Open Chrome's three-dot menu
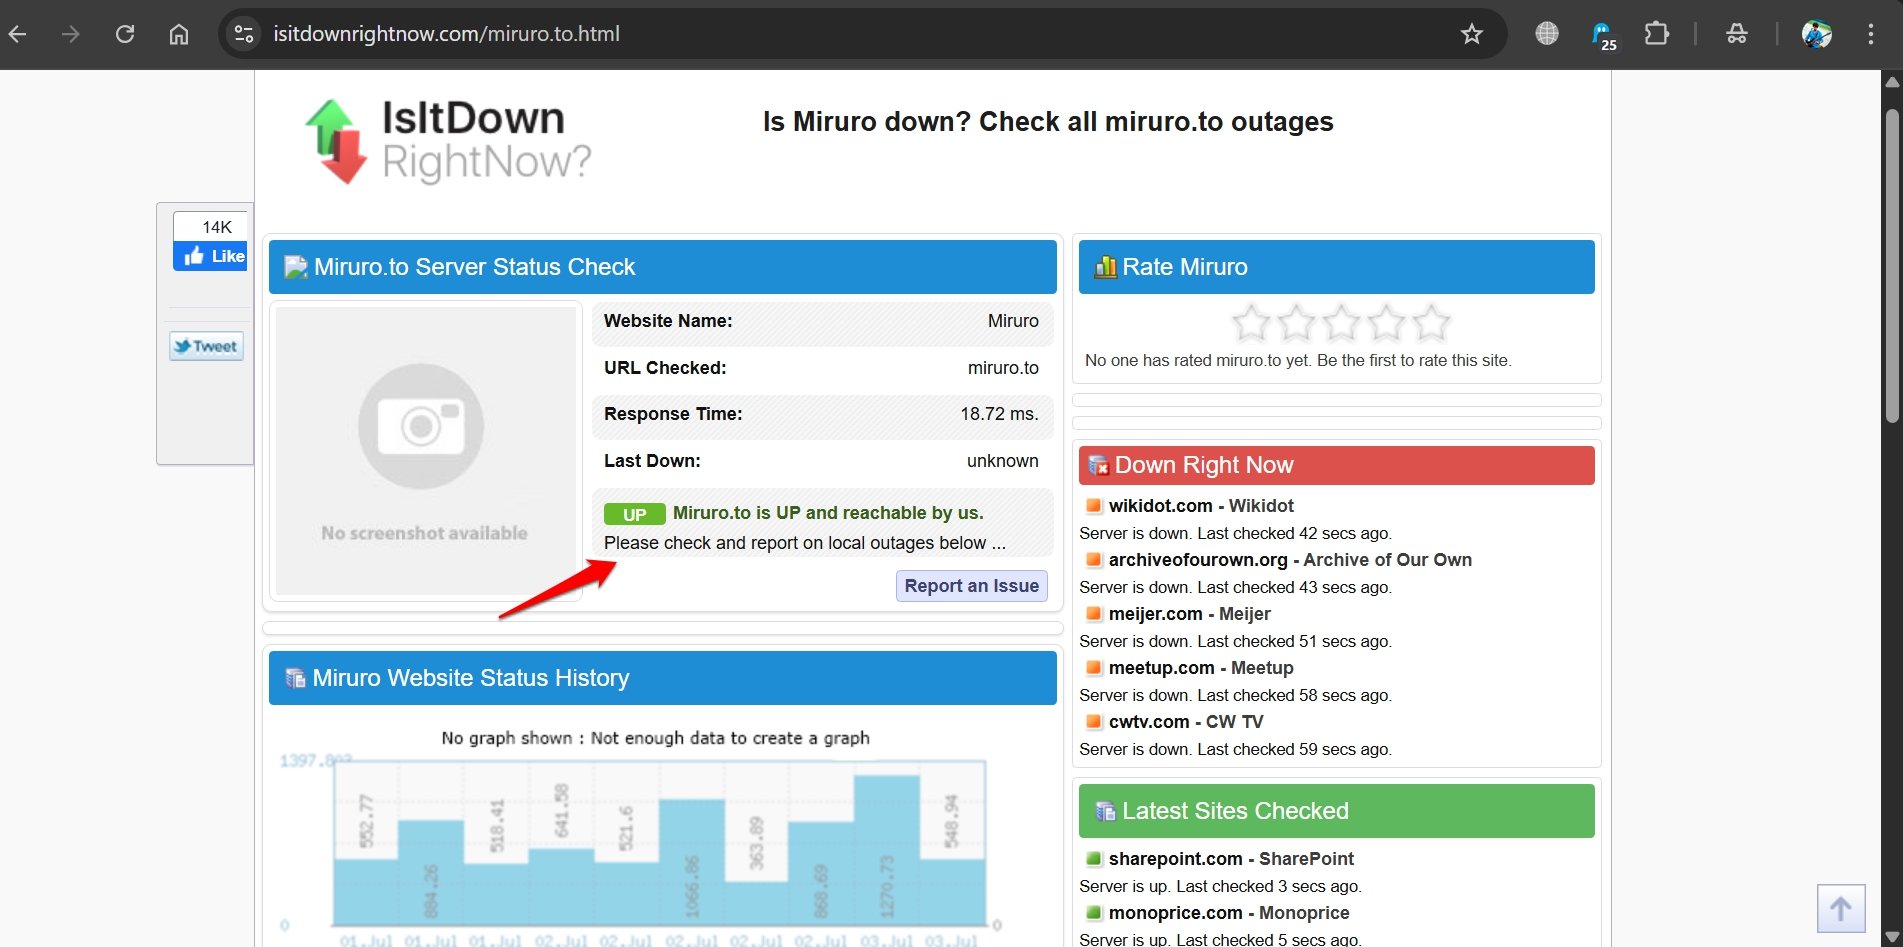The image size is (1903, 947). 1869,33
